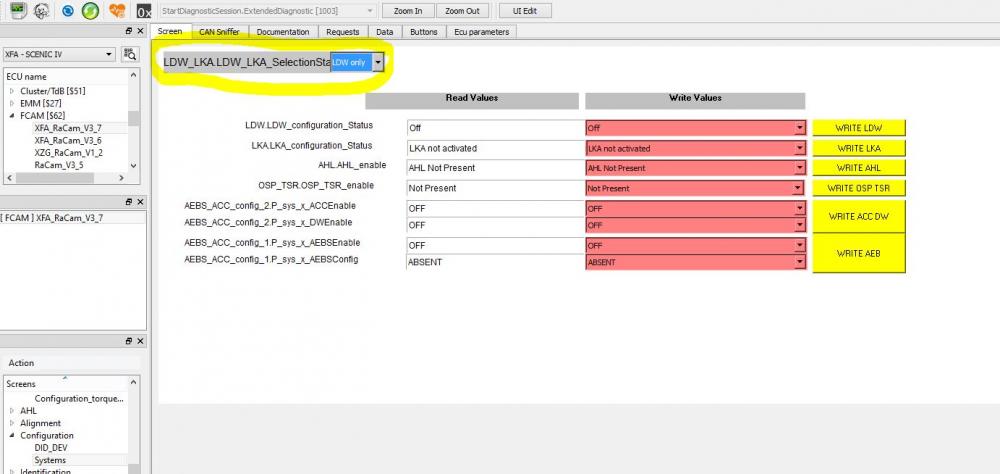1000x474 pixels.
Task: Click the WRITE ACC DW button
Action: (x=858, y=216)
